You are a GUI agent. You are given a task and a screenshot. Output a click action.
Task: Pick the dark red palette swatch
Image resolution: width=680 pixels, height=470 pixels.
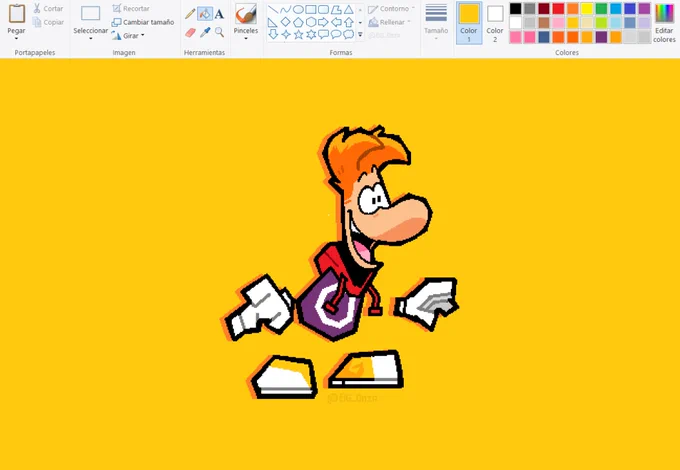tap(544, 8)
